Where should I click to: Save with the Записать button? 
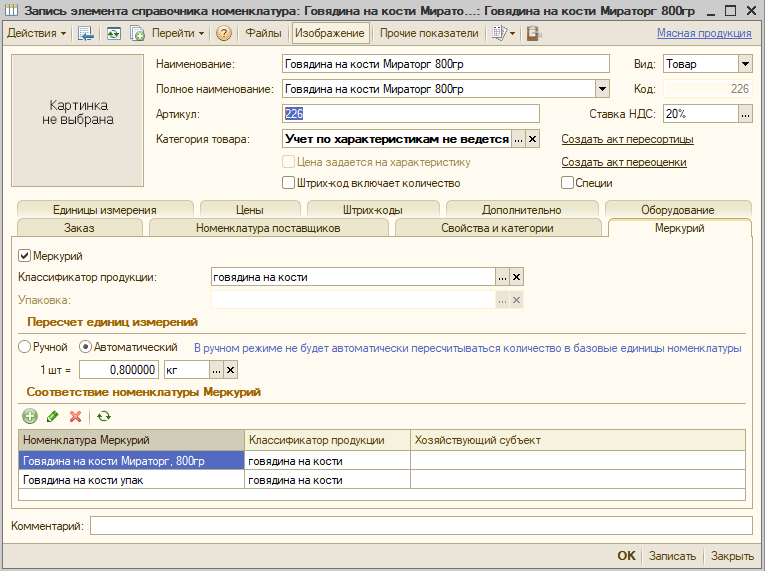click(x=672, y=556)
